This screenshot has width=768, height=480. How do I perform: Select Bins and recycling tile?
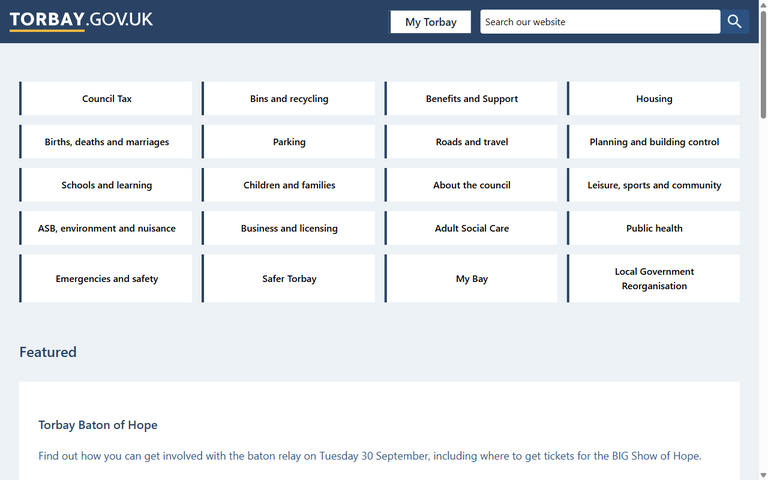tap(289, 99)
